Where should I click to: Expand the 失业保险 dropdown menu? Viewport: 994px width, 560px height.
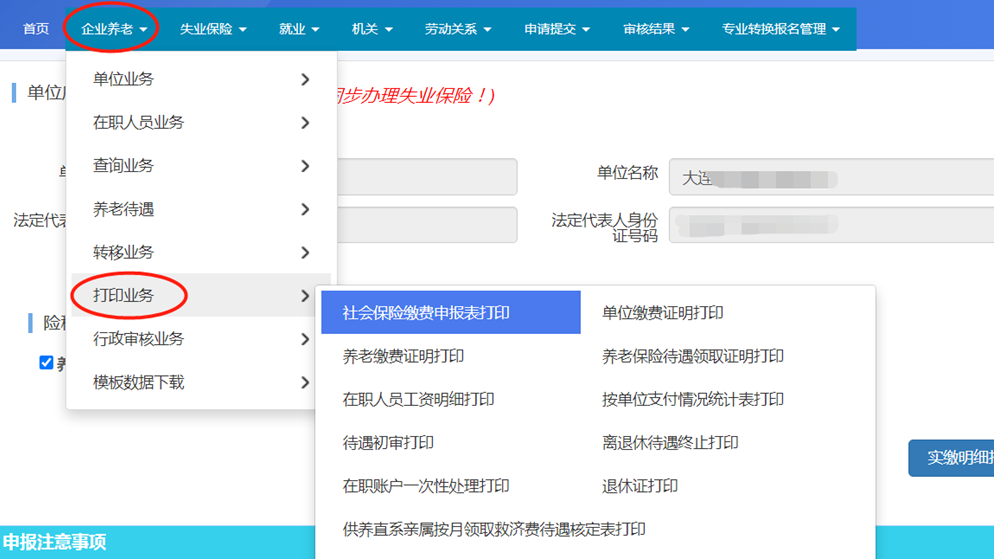pyautogui.click(x=212, y=29)
